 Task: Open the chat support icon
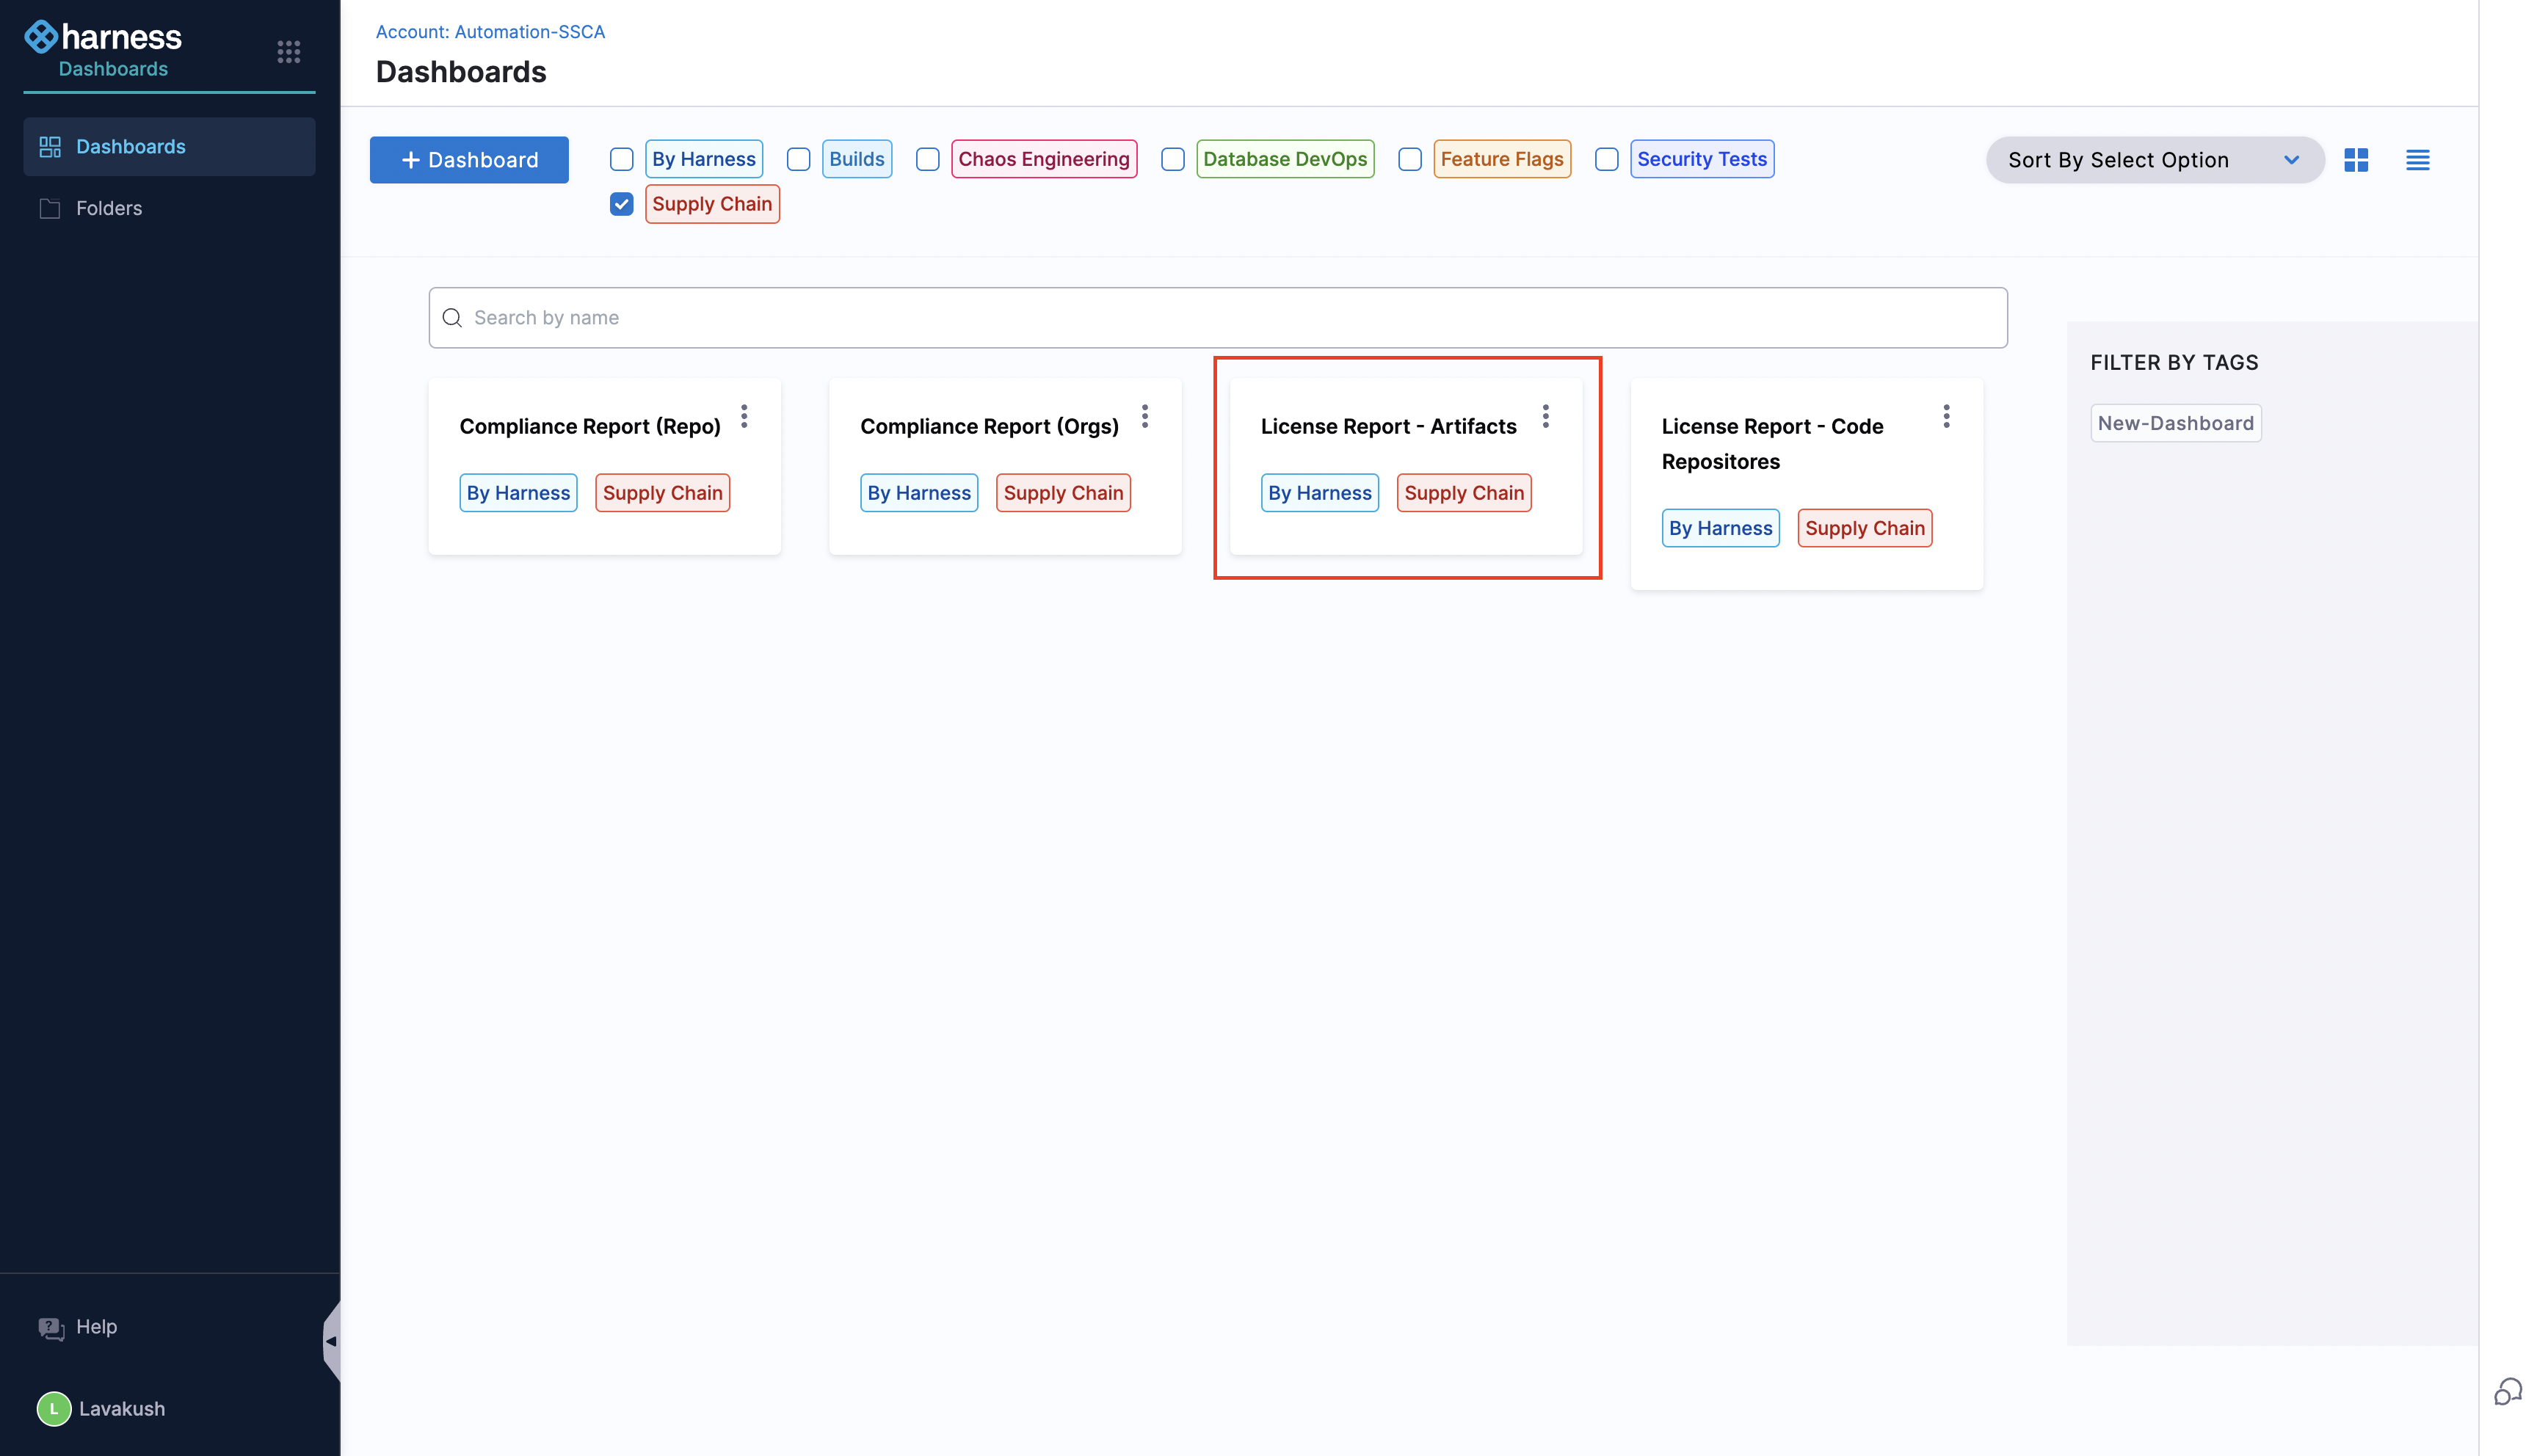click(x=2507, y=1391)
